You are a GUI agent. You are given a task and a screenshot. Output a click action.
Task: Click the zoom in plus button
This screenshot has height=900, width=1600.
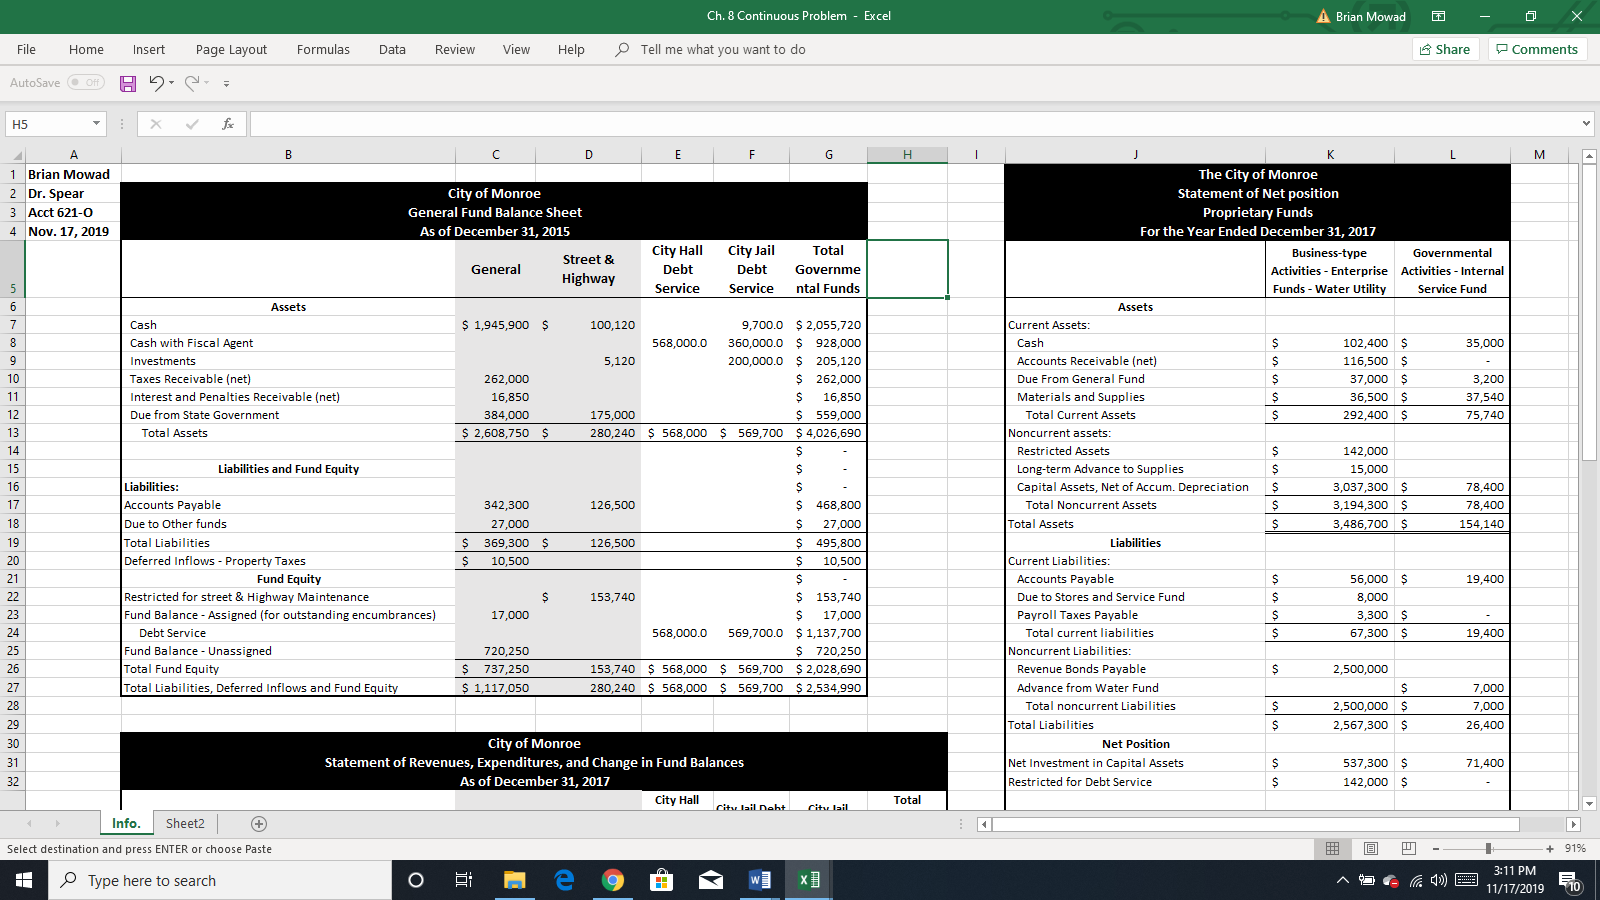coord(1550,849)
